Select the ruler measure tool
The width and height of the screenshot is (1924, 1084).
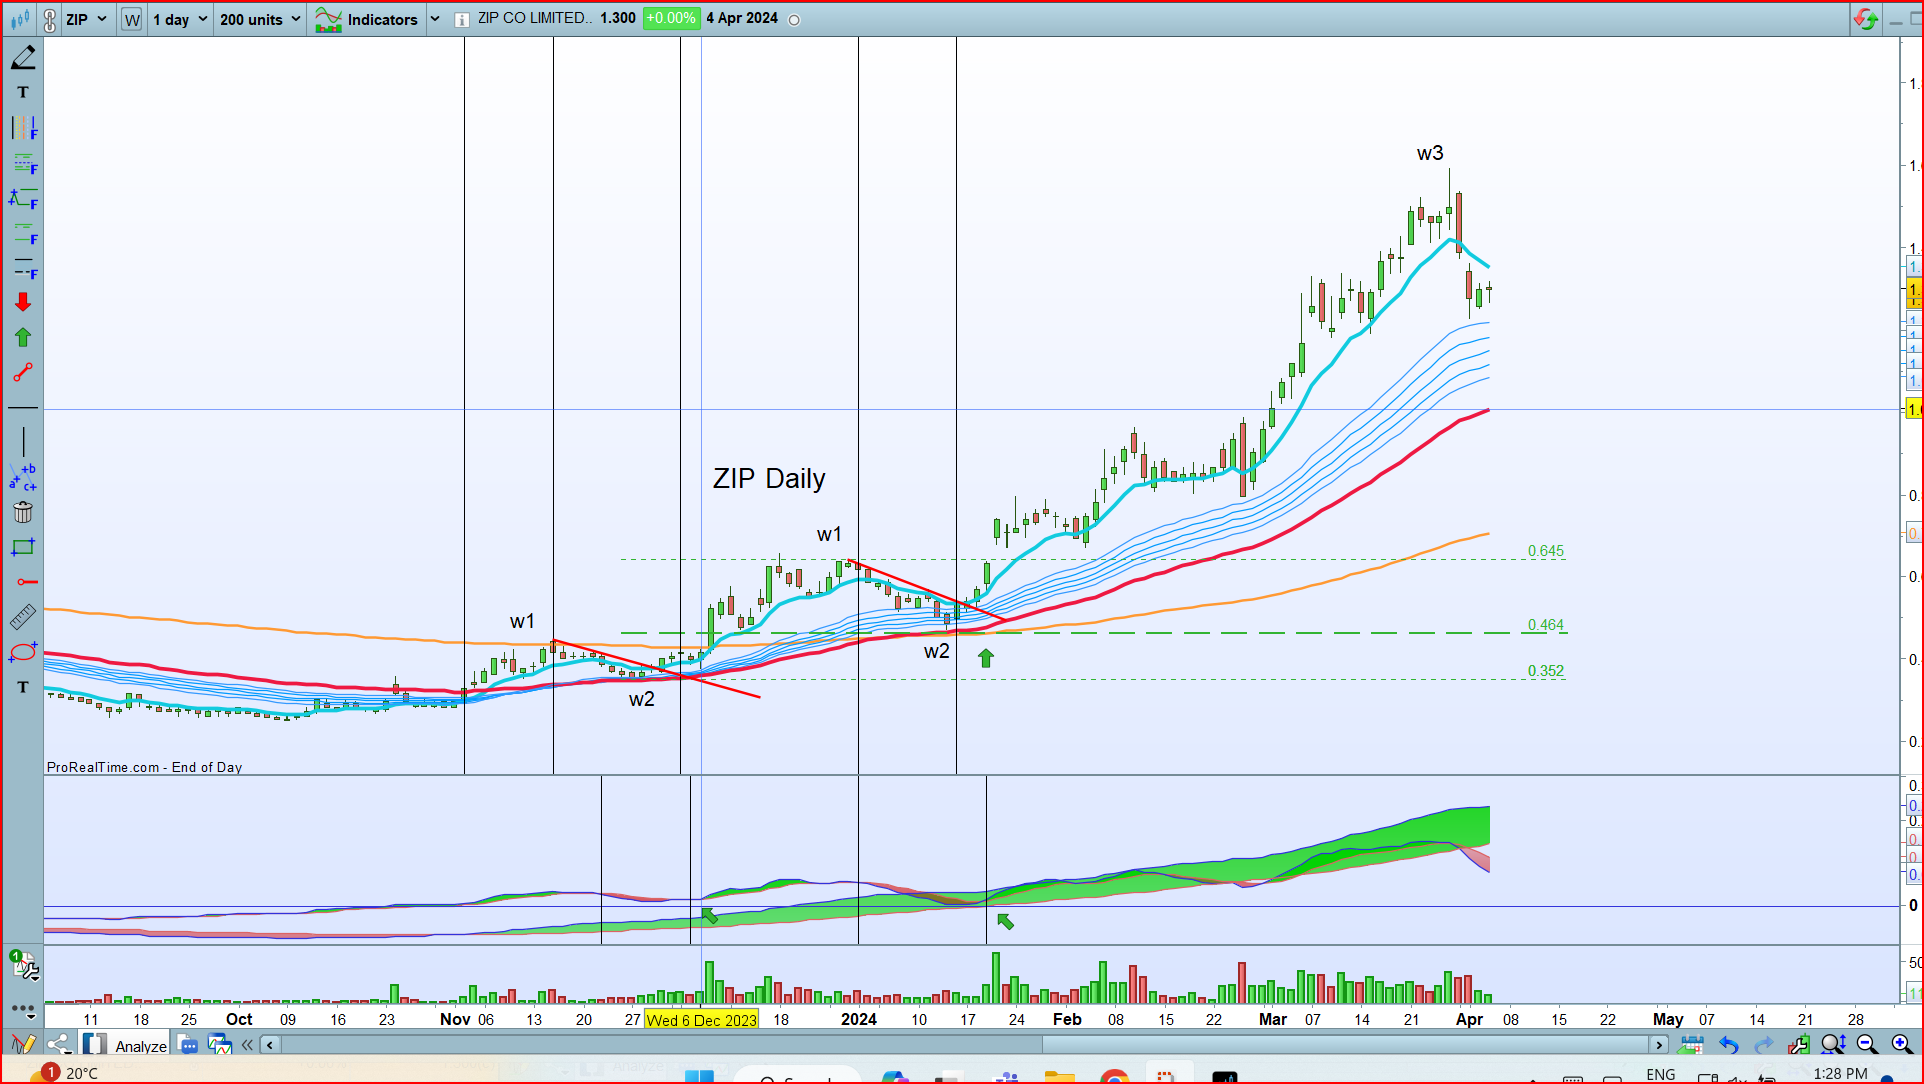point(23,617)
